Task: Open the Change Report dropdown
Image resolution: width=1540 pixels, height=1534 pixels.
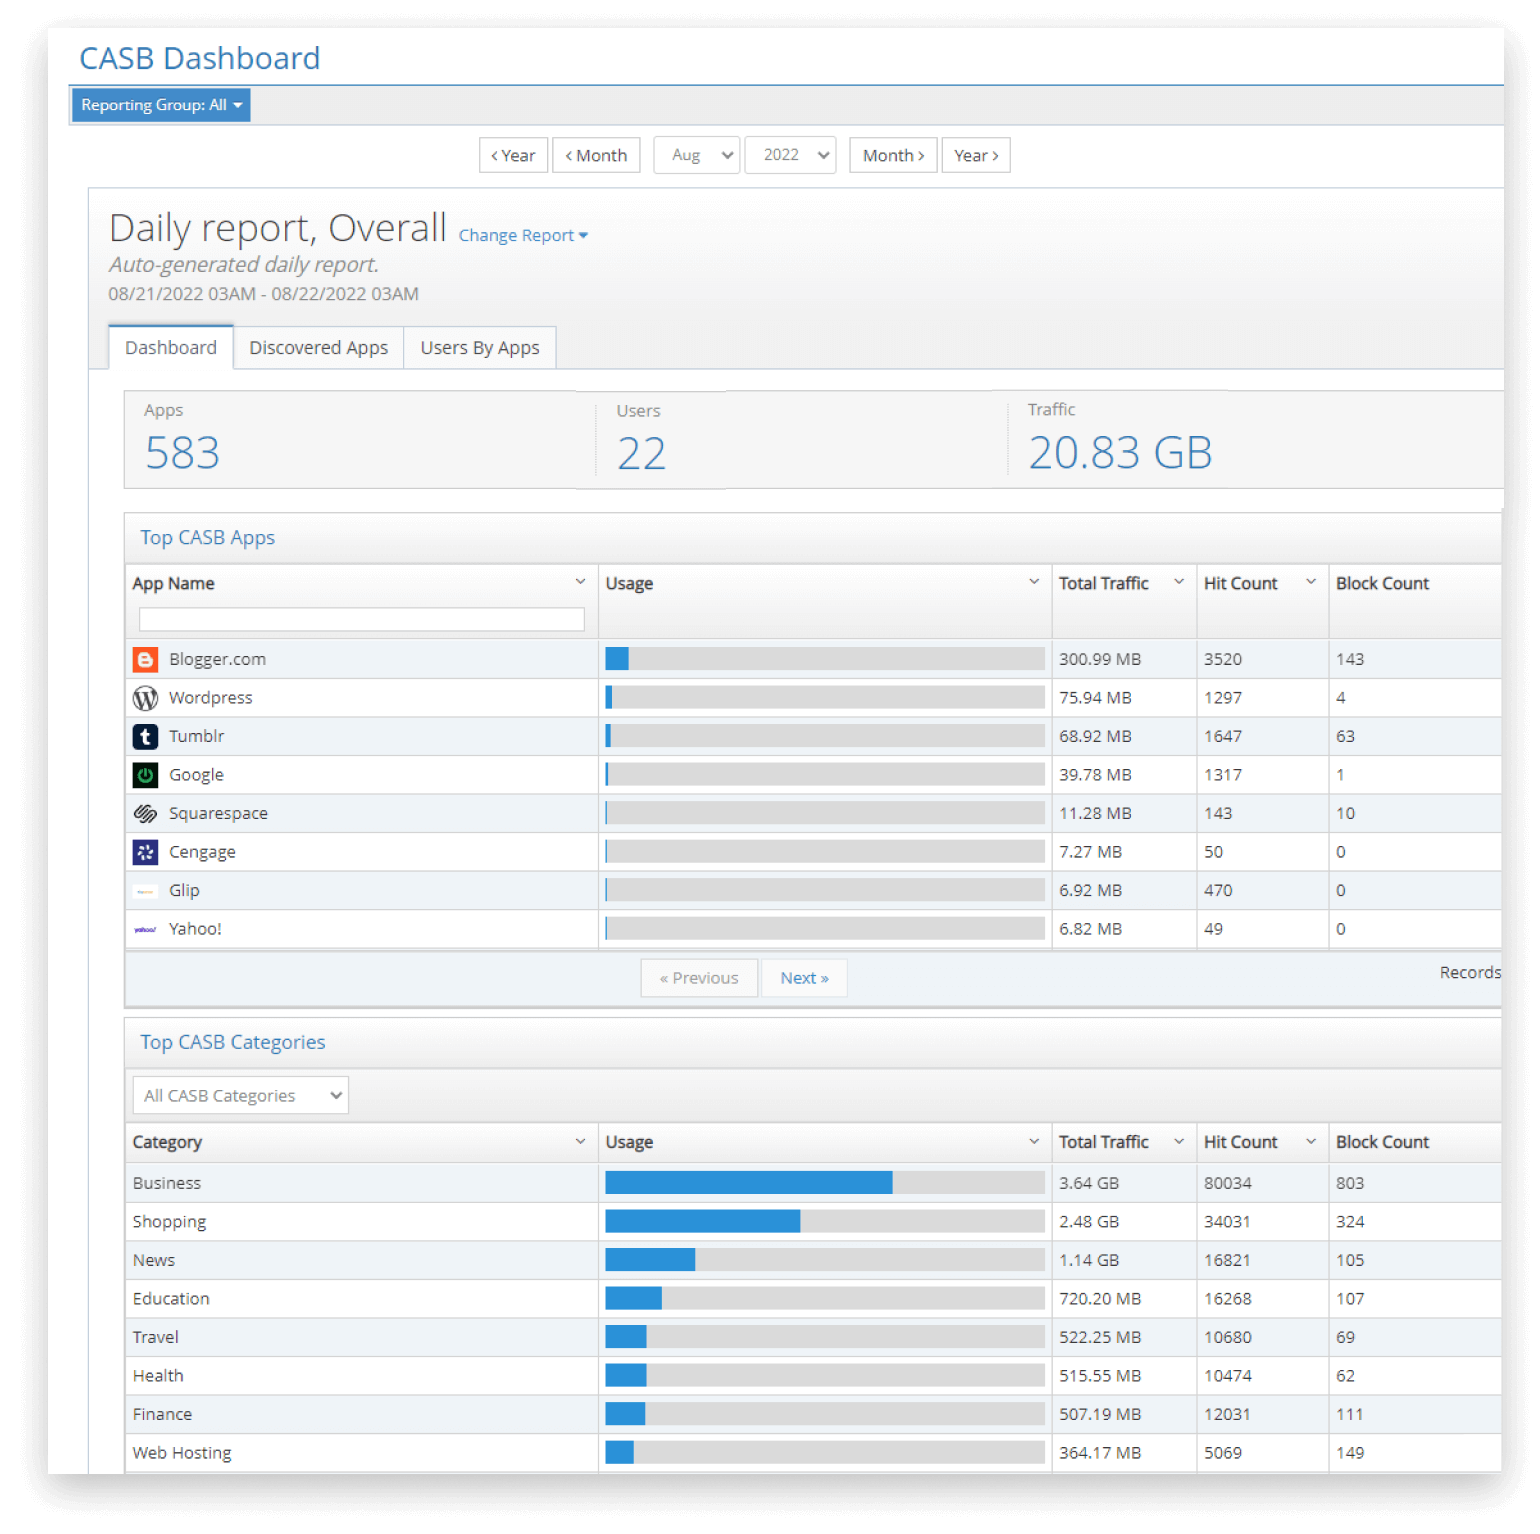Action: 523,235
